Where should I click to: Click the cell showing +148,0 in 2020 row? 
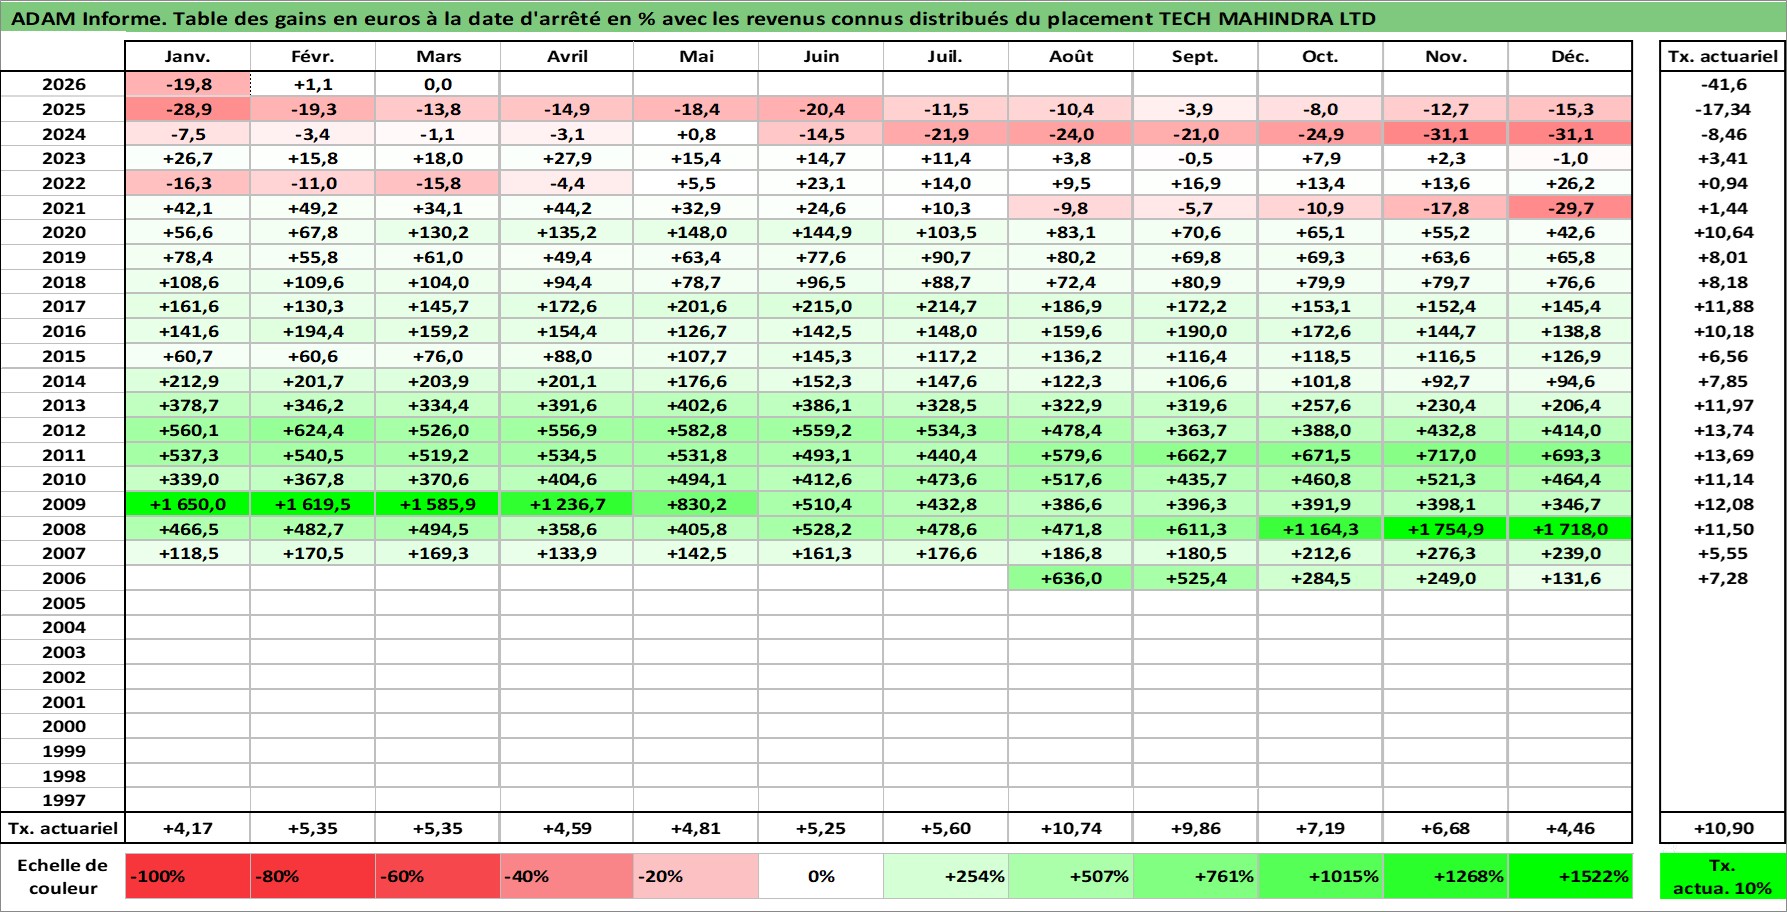point(696,233)
